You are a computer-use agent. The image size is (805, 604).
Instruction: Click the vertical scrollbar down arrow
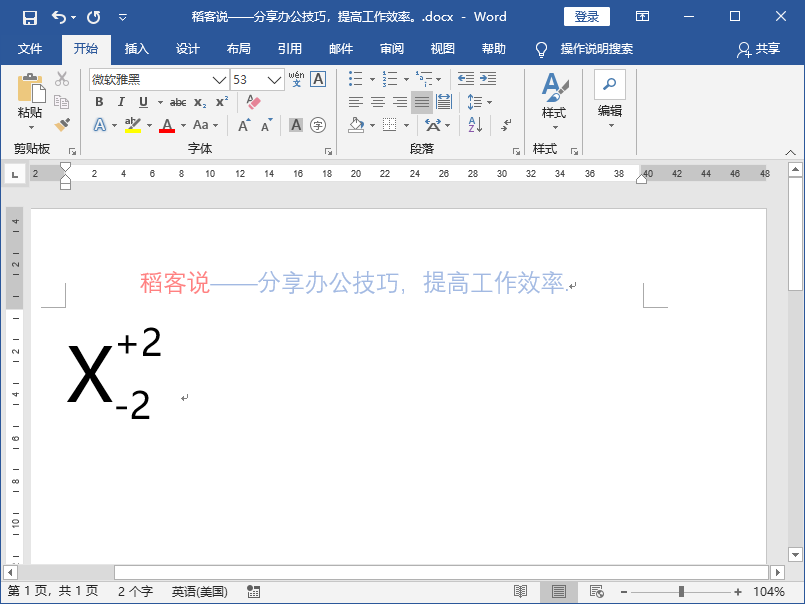[796, 555]
